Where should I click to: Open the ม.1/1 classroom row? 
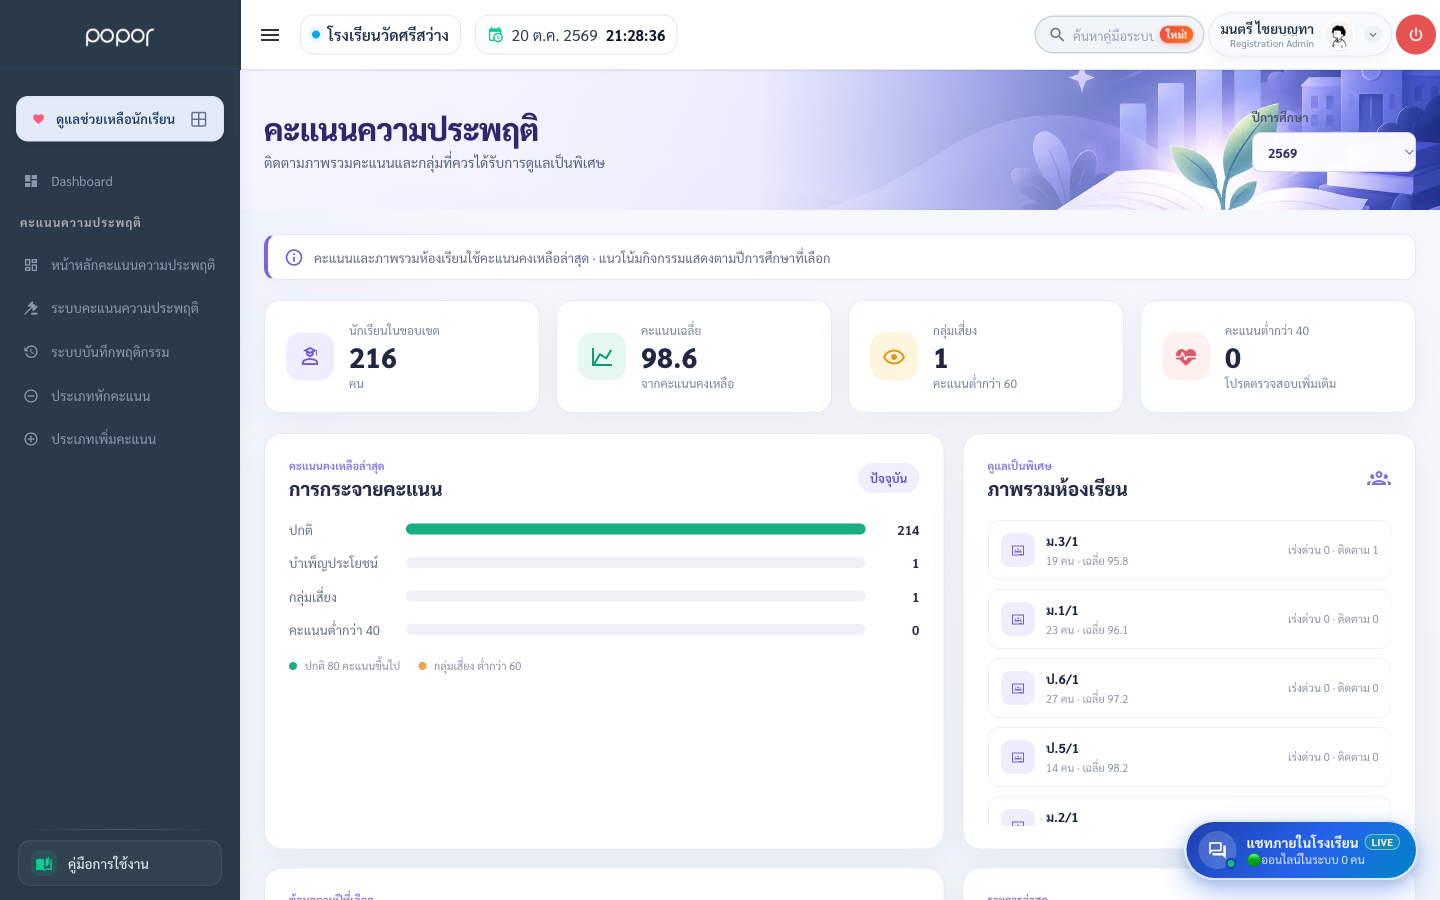tap(1189, 619)
